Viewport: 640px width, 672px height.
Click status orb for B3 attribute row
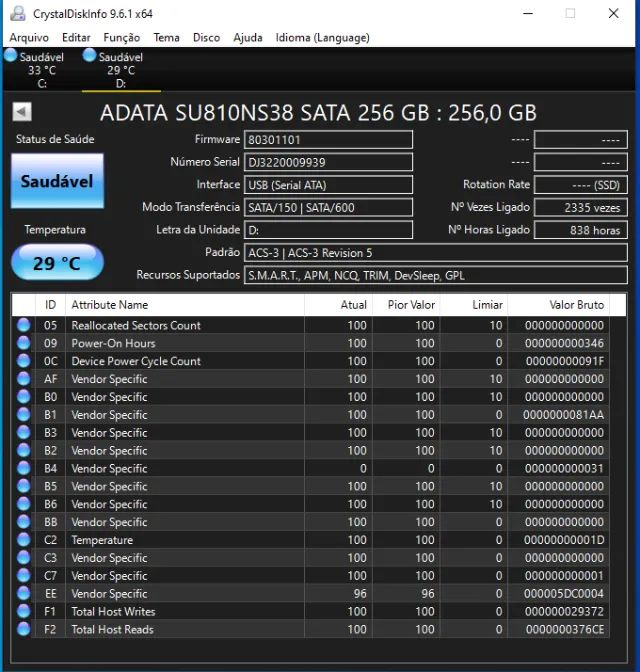[24, 432]
